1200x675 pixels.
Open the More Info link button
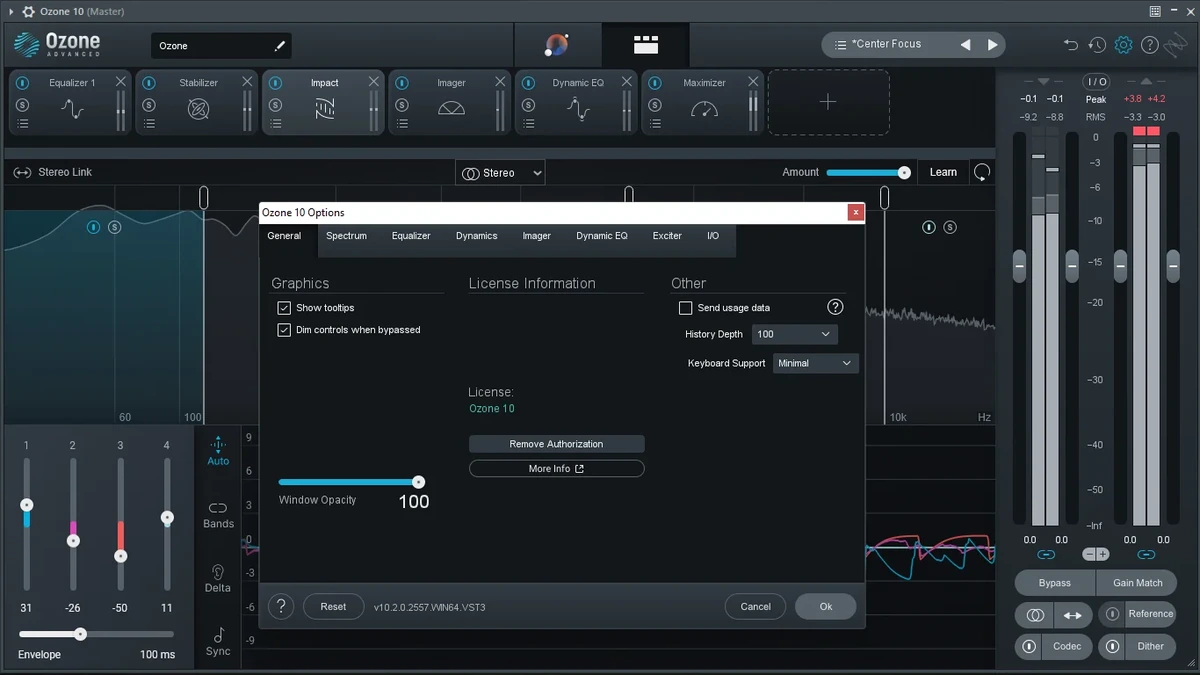point(556,469)
